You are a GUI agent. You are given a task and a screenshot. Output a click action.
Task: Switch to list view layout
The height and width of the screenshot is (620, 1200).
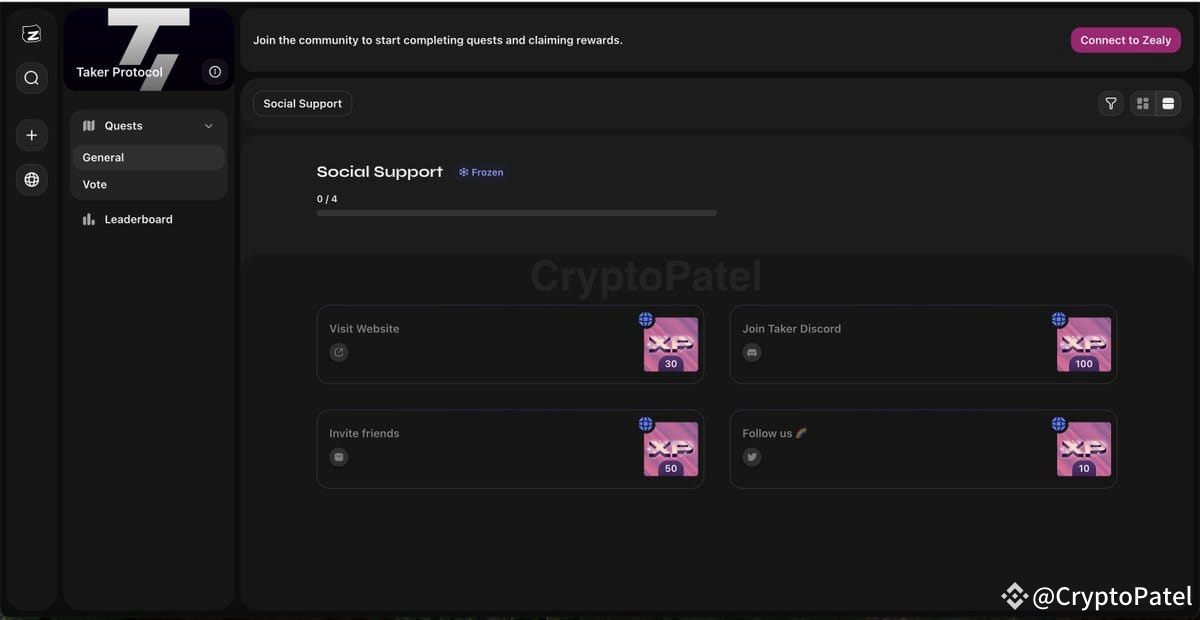point(1168,103)
